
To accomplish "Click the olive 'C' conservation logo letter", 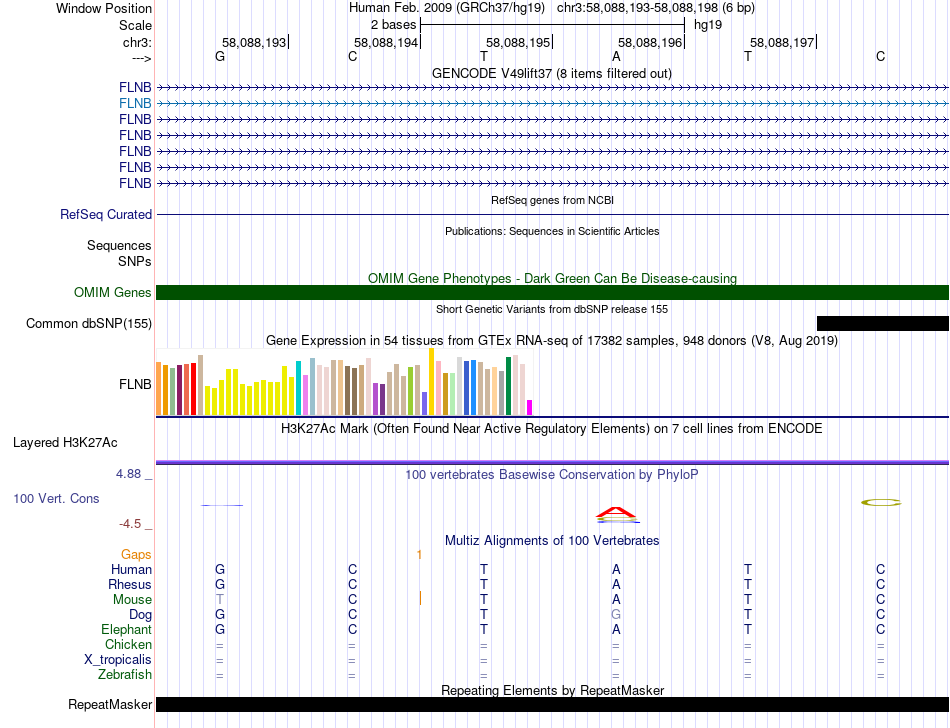I will (881, 502).
